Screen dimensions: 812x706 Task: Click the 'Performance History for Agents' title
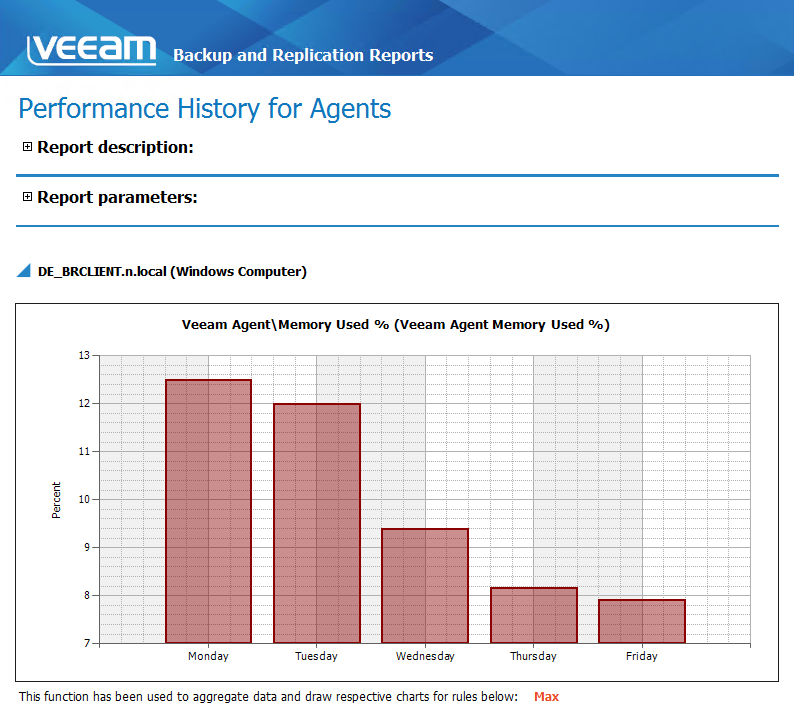(x=205, y=109)
